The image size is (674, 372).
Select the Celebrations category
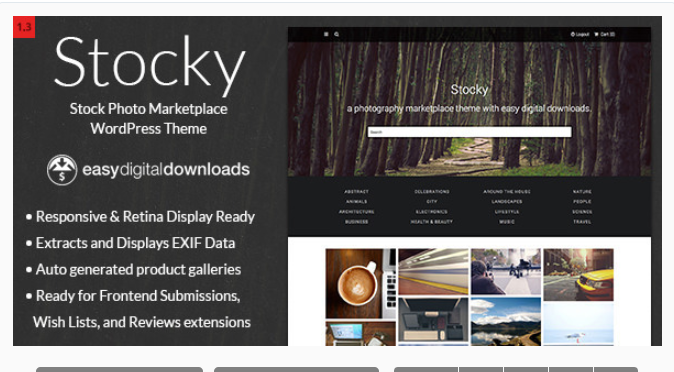(x=432, y=191)
